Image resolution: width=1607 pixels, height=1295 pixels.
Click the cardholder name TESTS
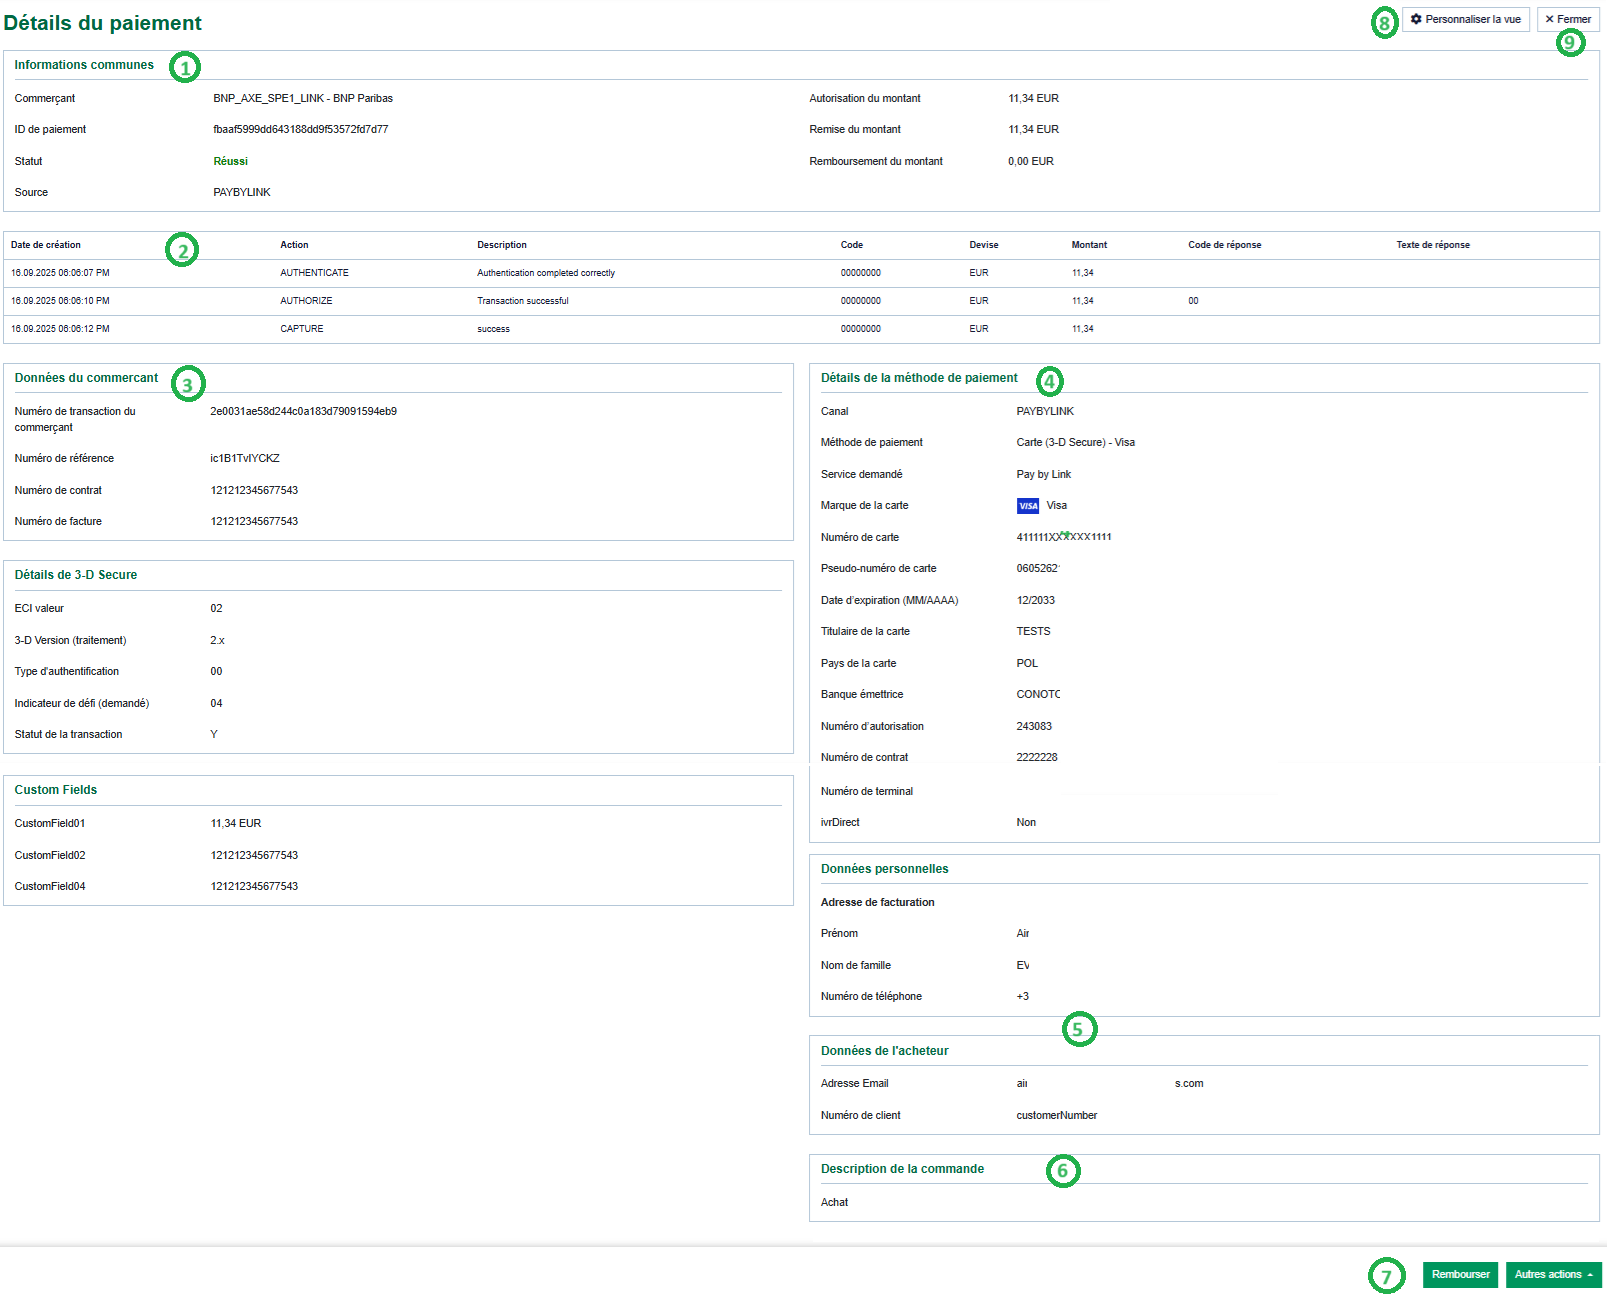click(x=1034, y=631)
